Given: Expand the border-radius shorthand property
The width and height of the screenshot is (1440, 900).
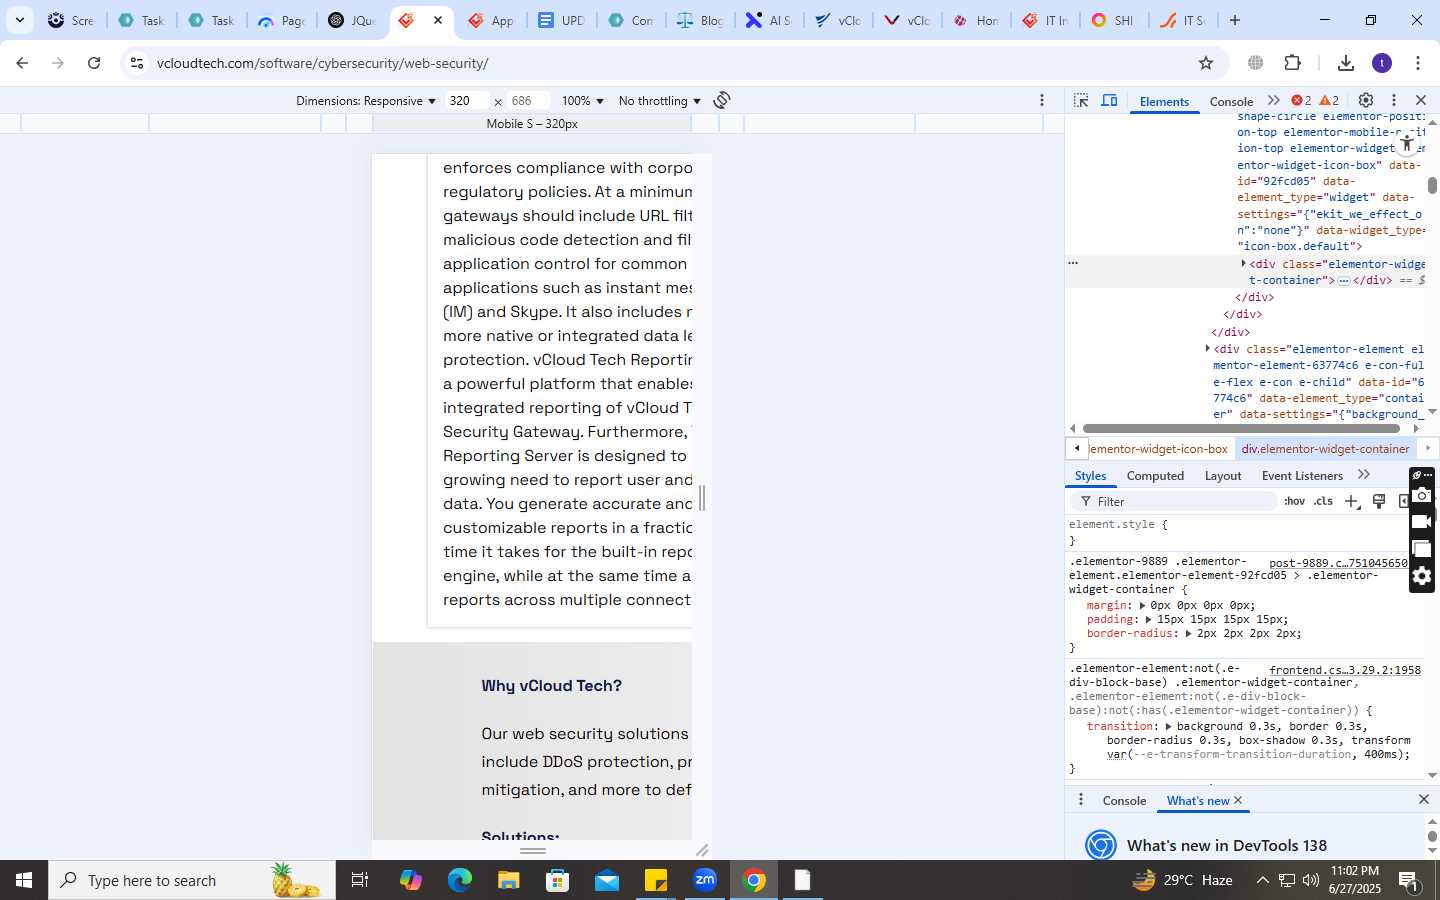Looking at the screenshot, I should [1188, 633].
